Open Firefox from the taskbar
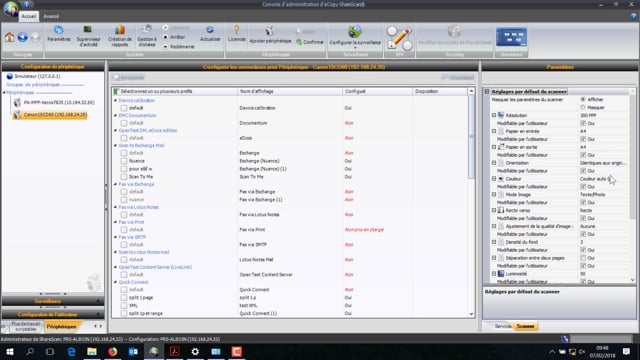This screenshot has width=640, height=360. pyautogui.click(x=113, y=351)
